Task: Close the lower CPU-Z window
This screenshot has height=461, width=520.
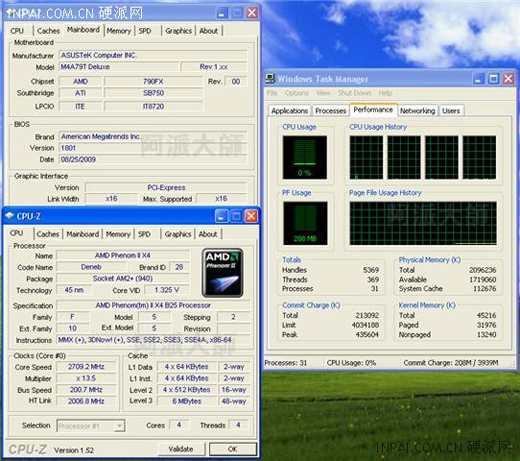Action: [x=251, y=216]
